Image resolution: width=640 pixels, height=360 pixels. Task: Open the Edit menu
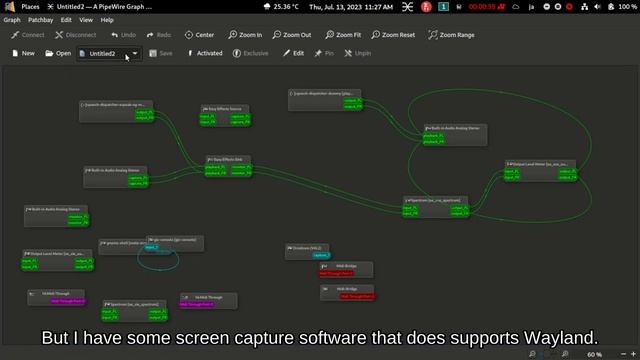(x=66, y=20)
